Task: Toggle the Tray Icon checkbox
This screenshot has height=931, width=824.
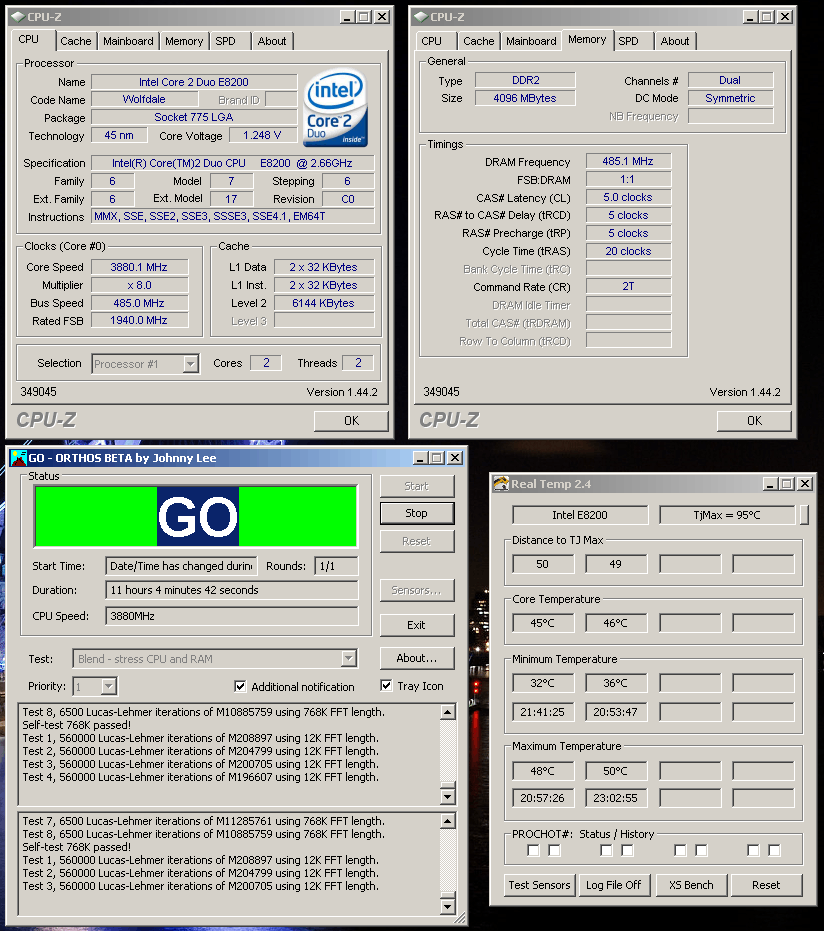Action: point(386,686)
